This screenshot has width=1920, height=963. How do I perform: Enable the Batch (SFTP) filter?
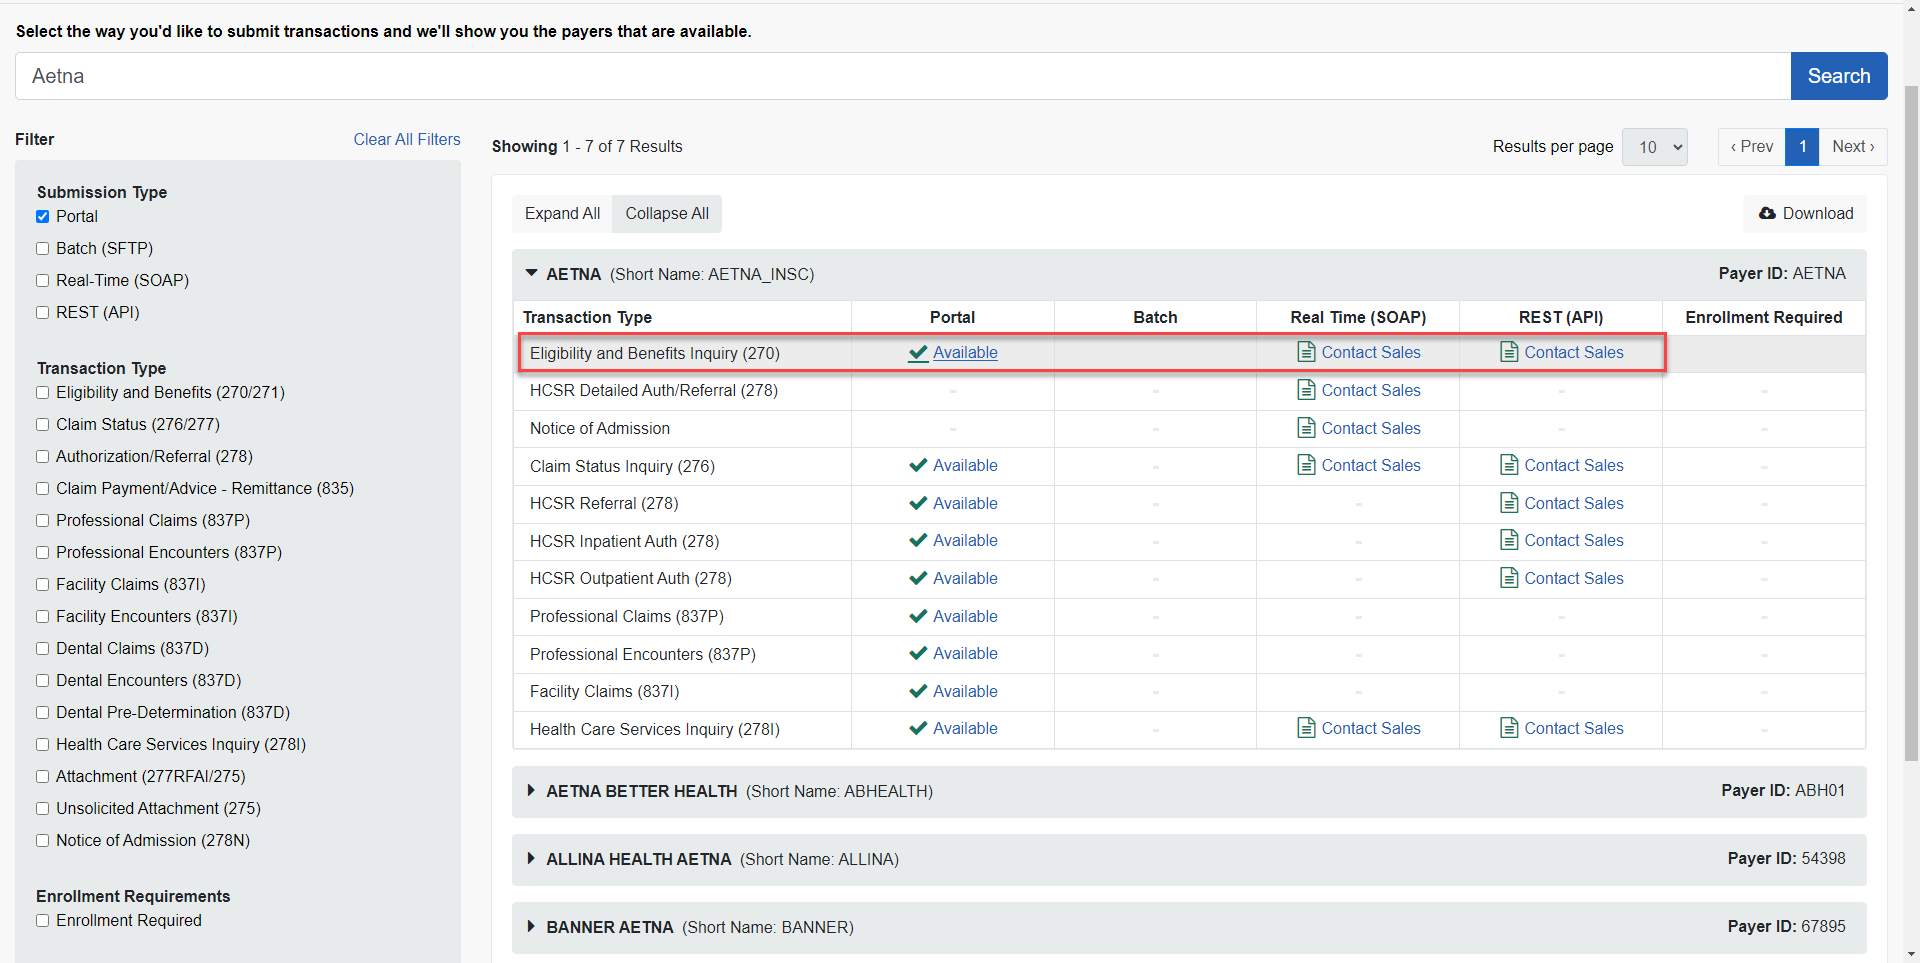[43, 249]
